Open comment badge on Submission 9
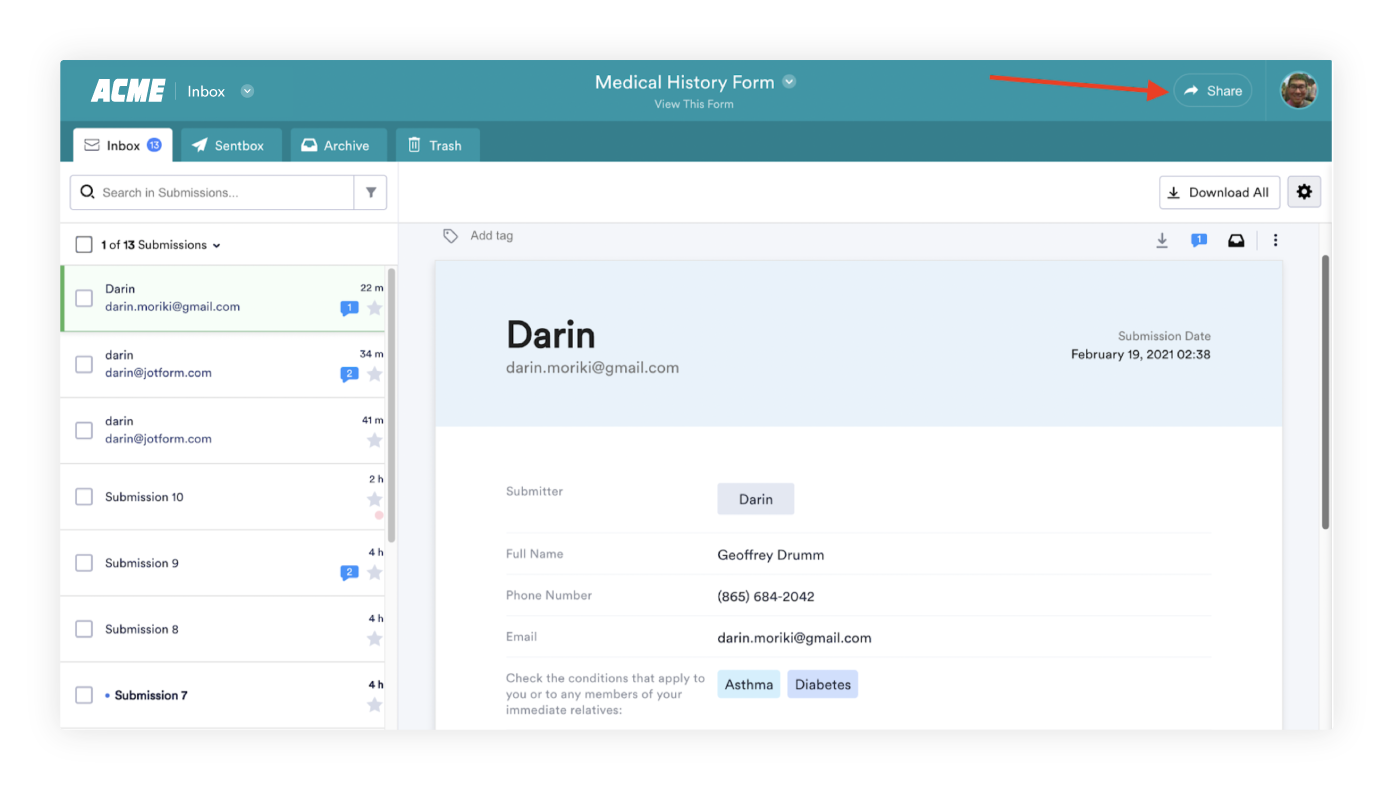 (349, 573)
